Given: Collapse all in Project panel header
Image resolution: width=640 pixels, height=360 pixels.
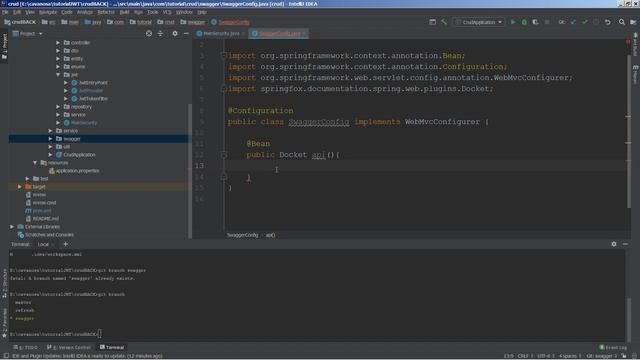Looking at the screenshot, I should [160, 33].
